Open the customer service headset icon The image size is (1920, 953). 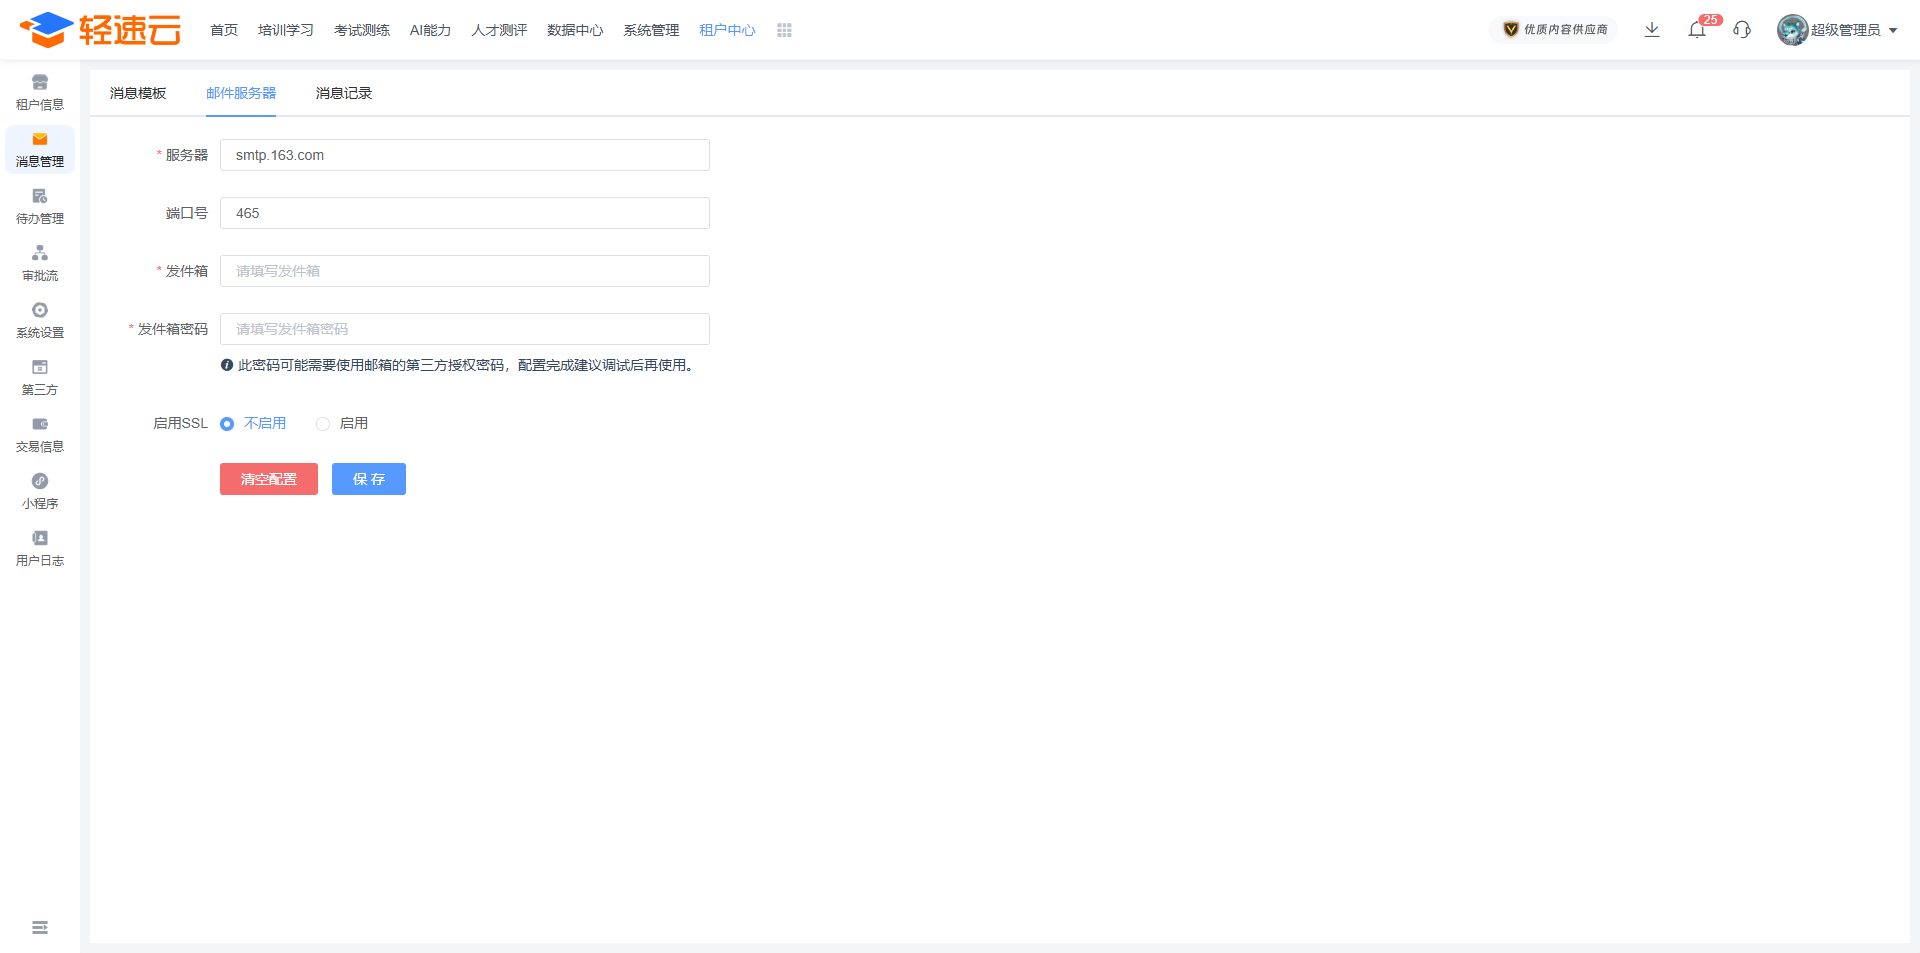1742,30
